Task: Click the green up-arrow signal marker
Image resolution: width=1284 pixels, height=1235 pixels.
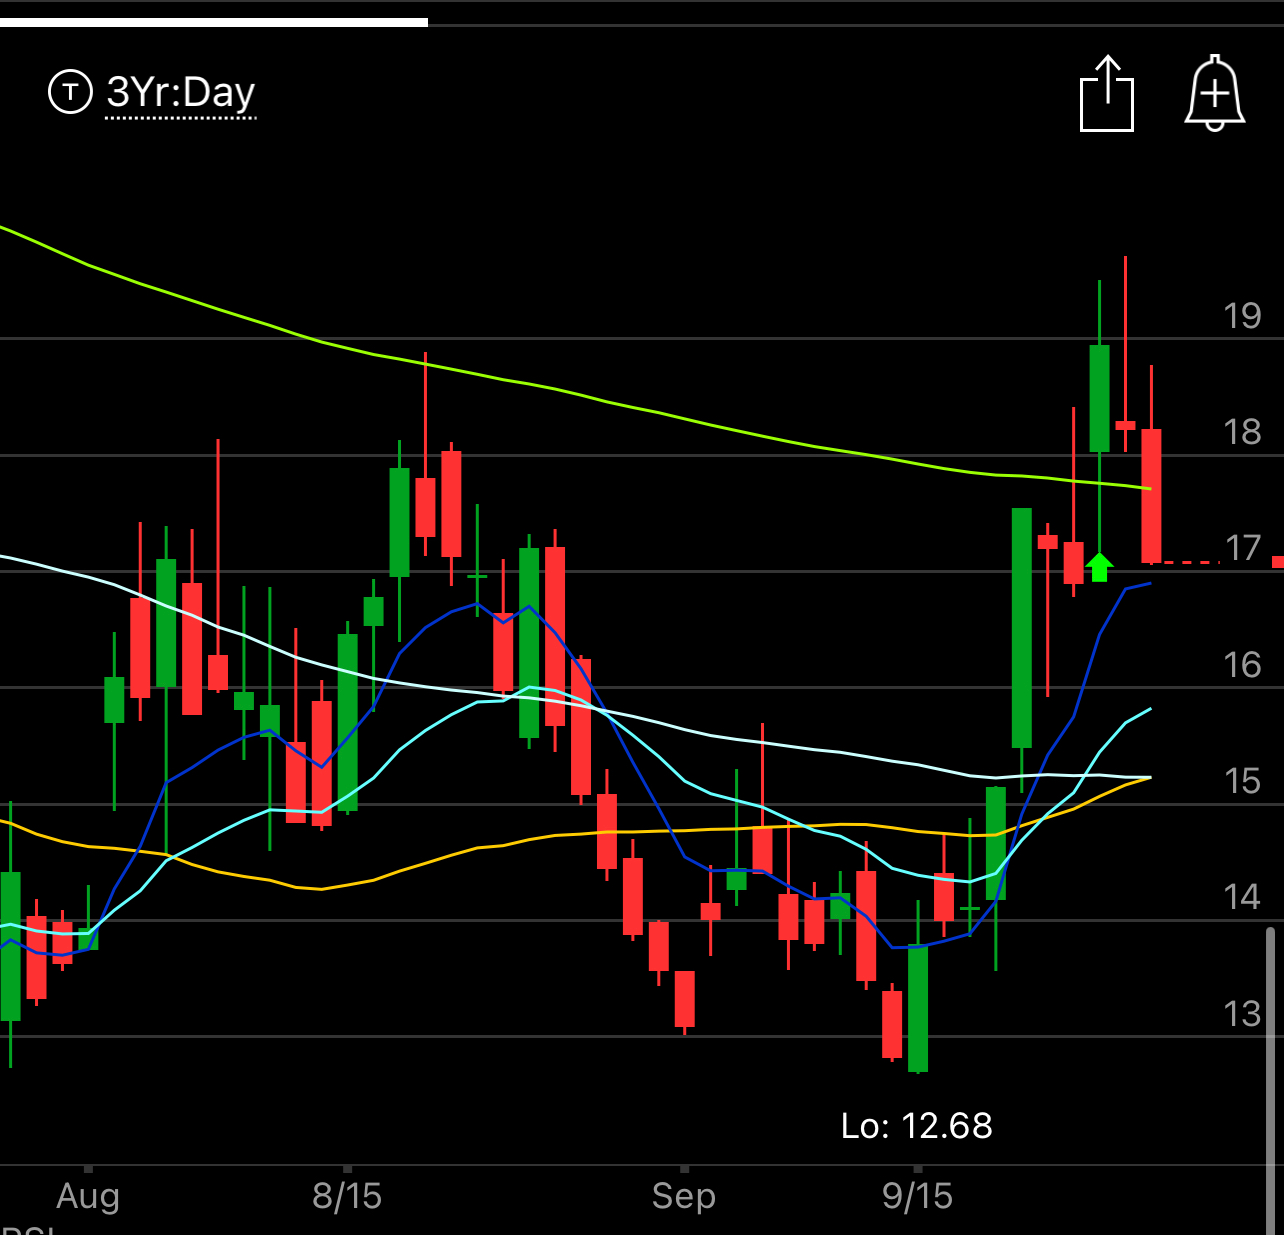Action: click(x=1099, y=567)
